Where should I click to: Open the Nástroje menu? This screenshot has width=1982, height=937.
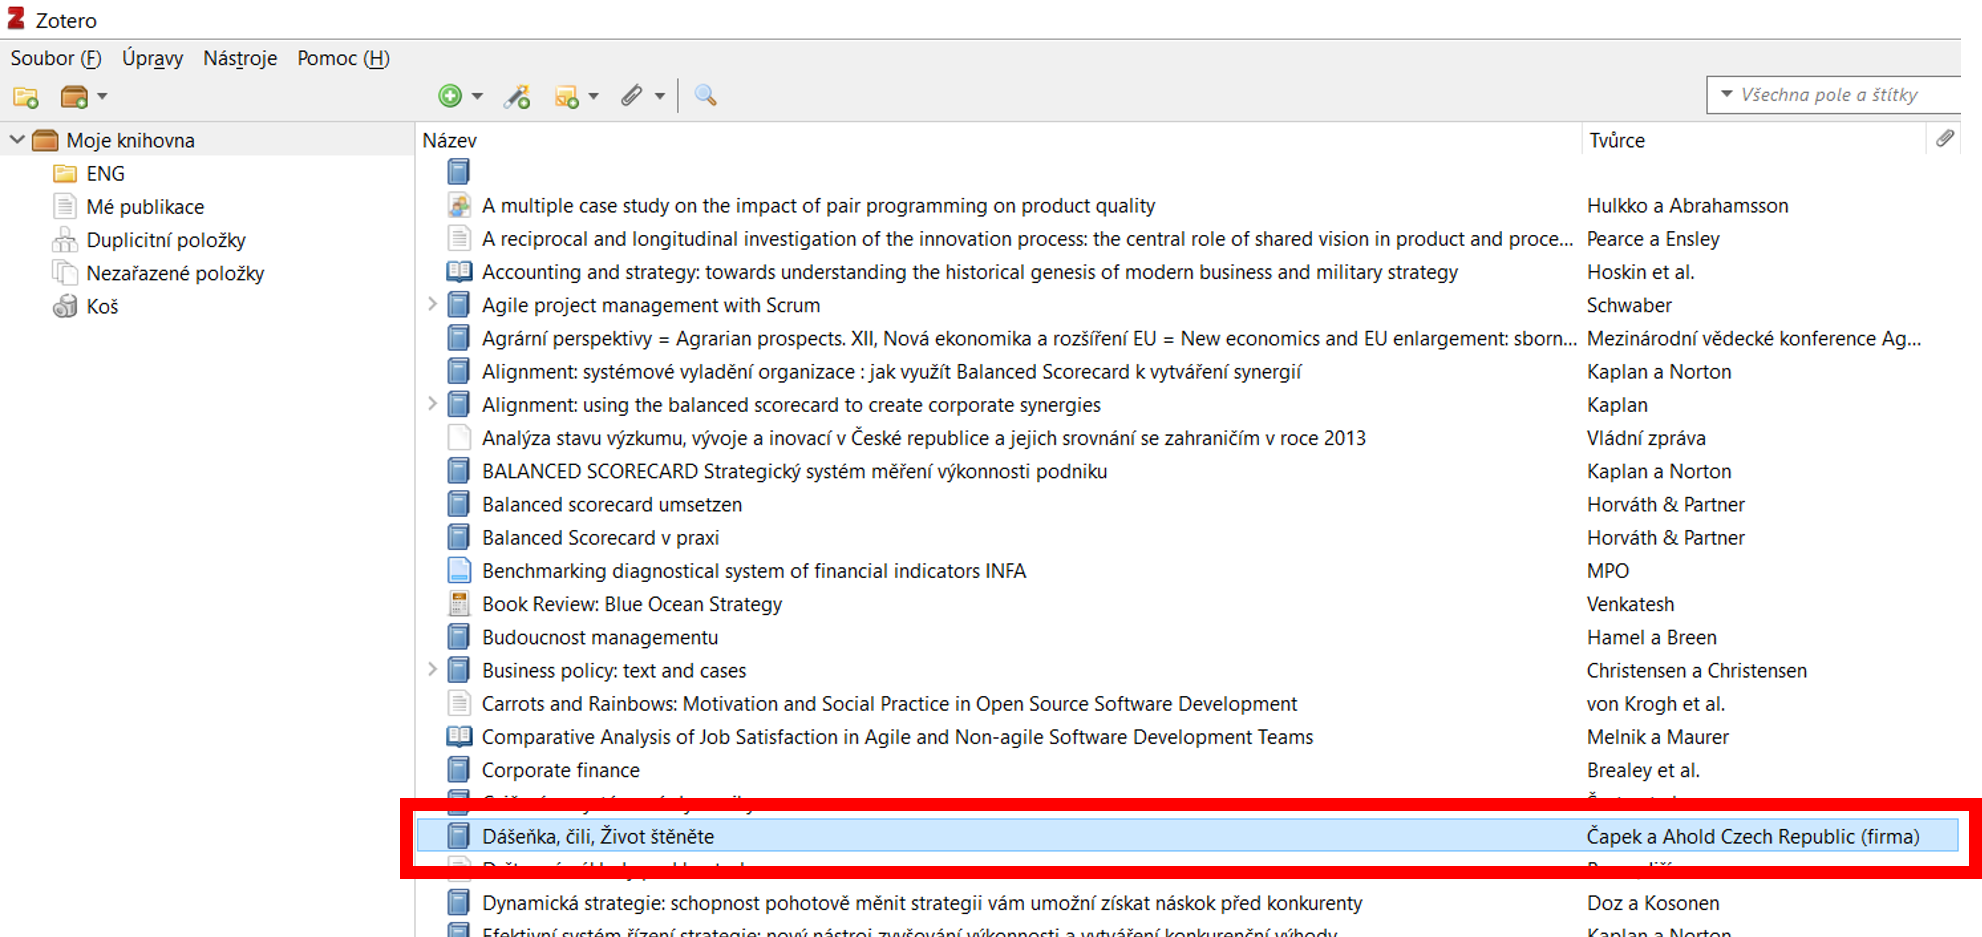click(x=240, y=58)
